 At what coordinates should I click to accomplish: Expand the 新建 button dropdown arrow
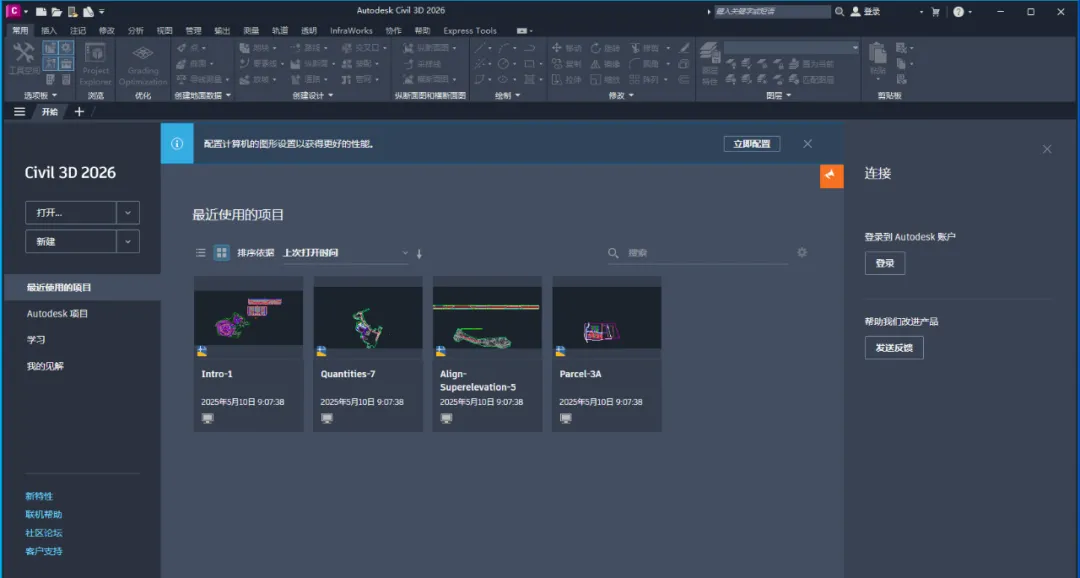click(128, 242)
